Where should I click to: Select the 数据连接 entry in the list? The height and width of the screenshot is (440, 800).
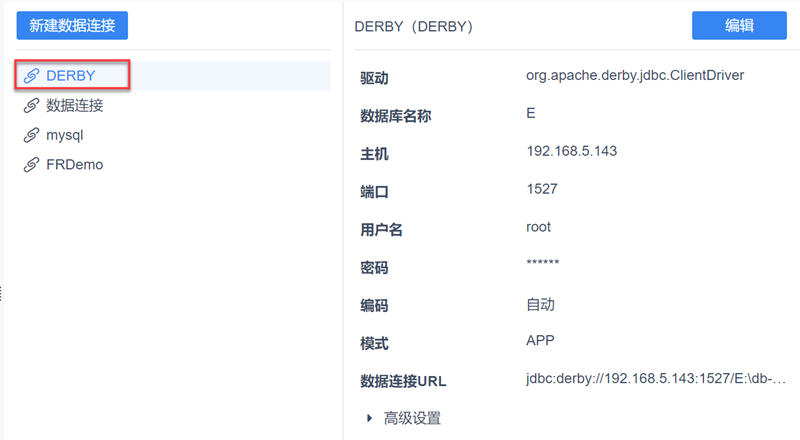tap(173, 105)
